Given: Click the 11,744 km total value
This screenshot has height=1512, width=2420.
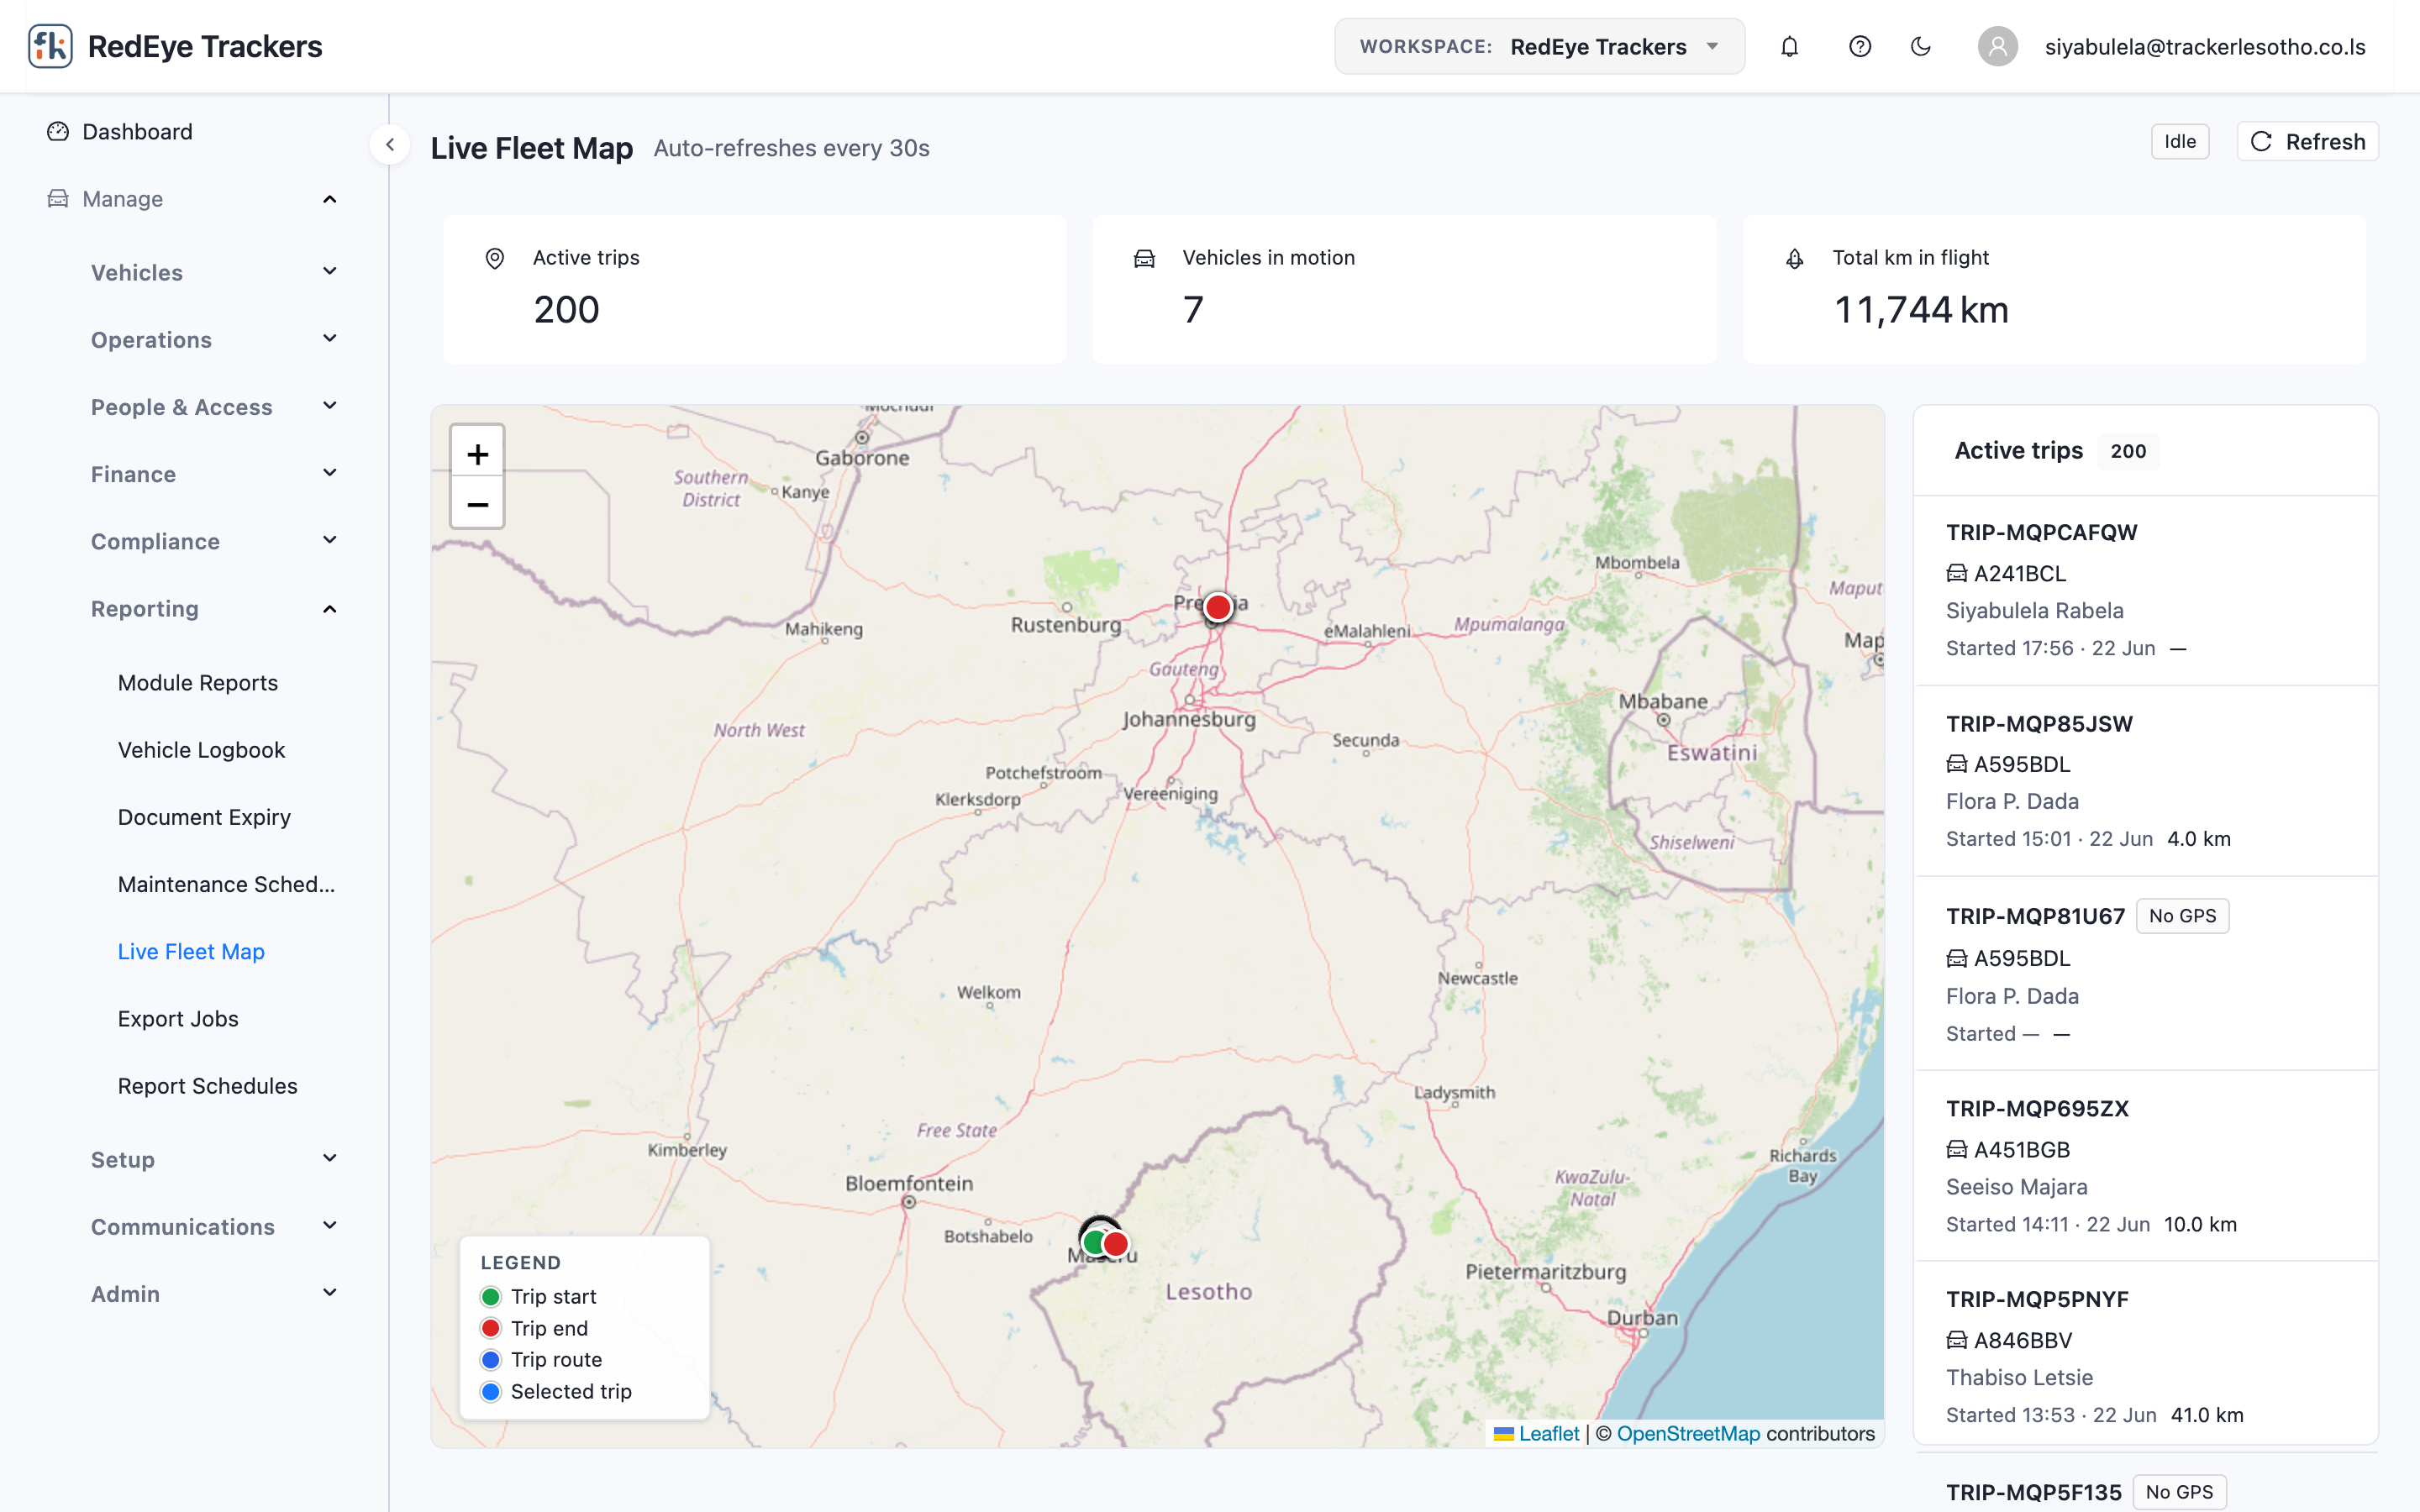Looking at the screenshot, I should point(1920,310).
